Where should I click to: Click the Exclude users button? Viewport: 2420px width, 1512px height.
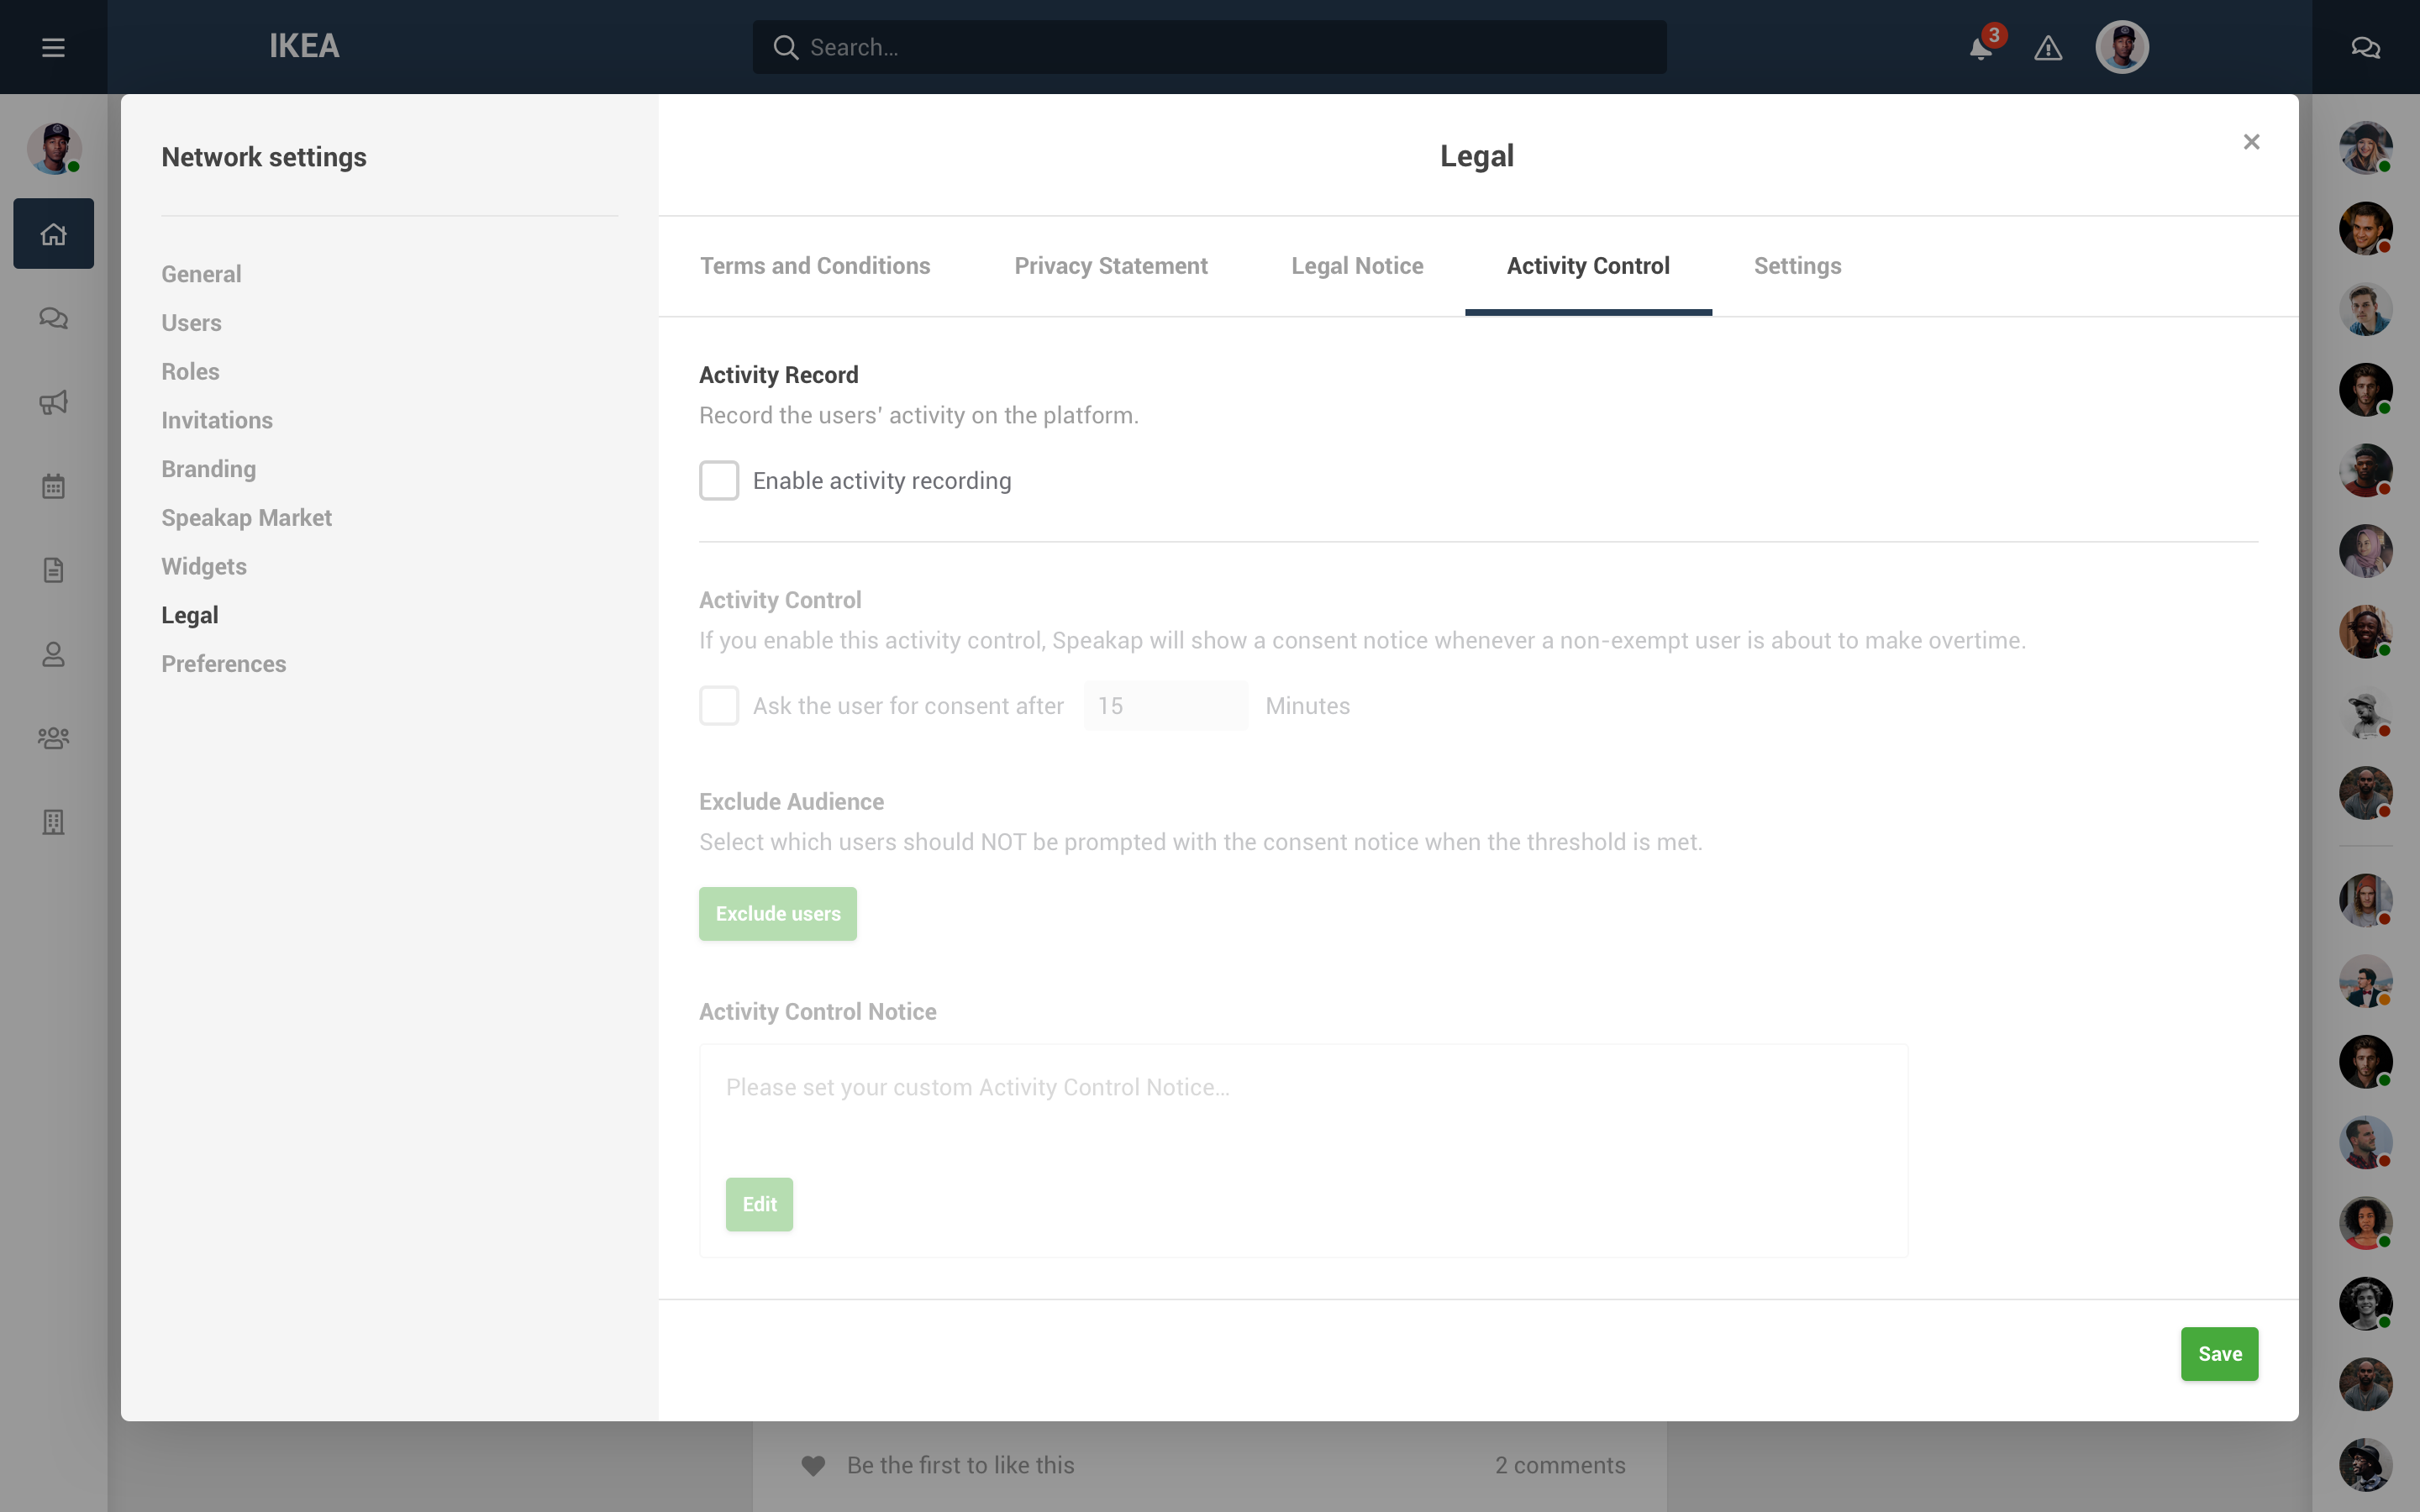pyautogui.click(x=778, y=914)
